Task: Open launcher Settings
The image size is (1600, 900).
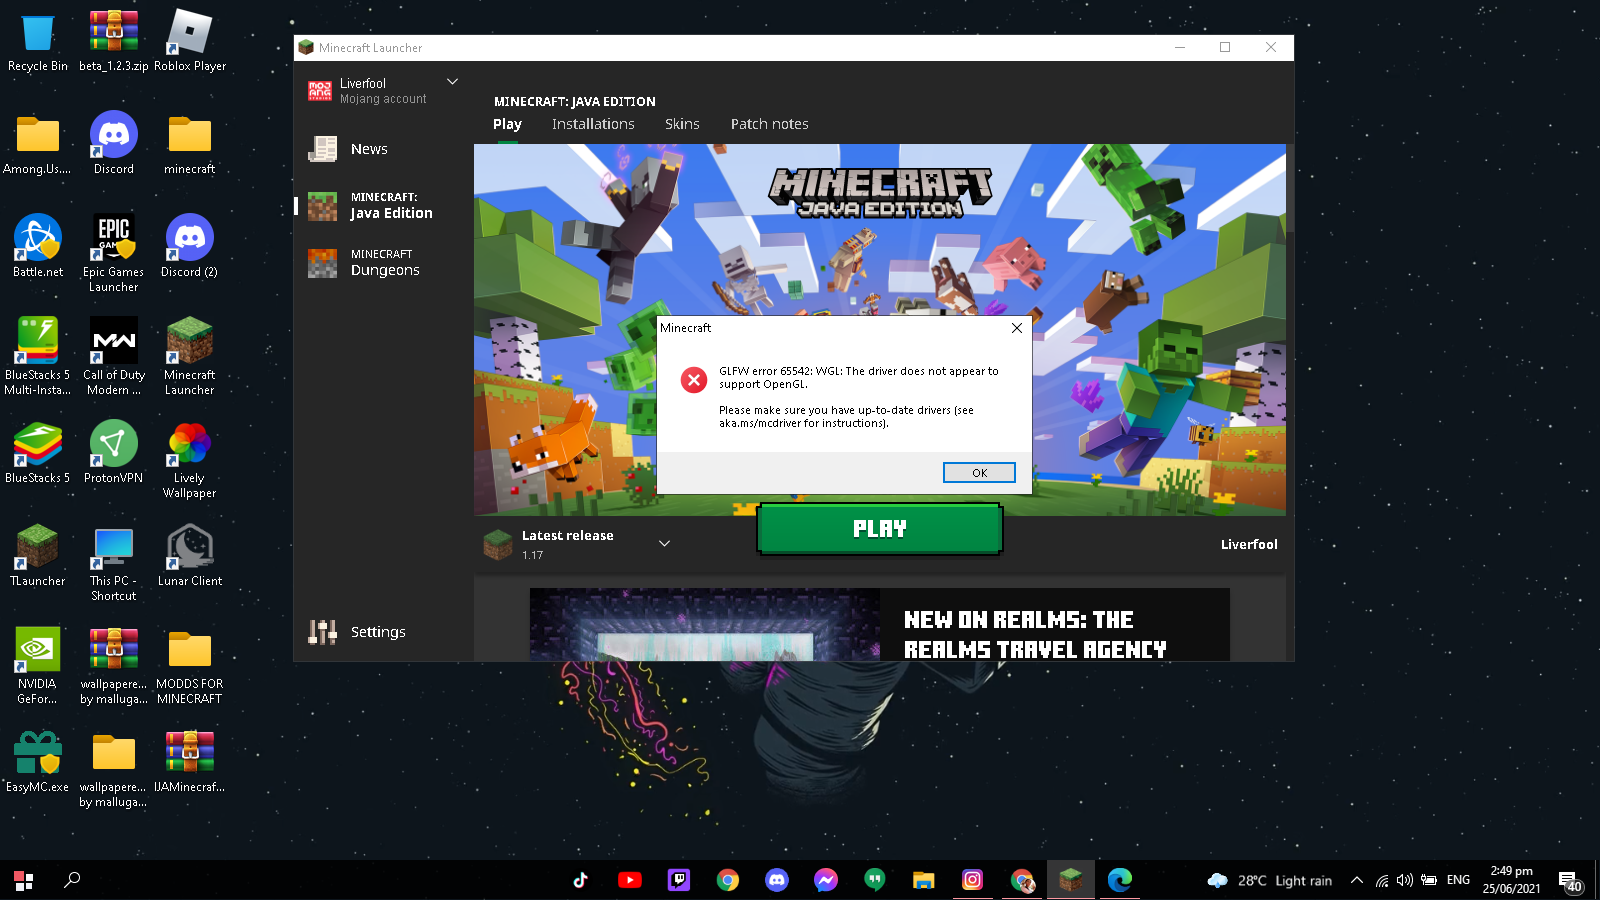Action: click(x=376, y=632)
